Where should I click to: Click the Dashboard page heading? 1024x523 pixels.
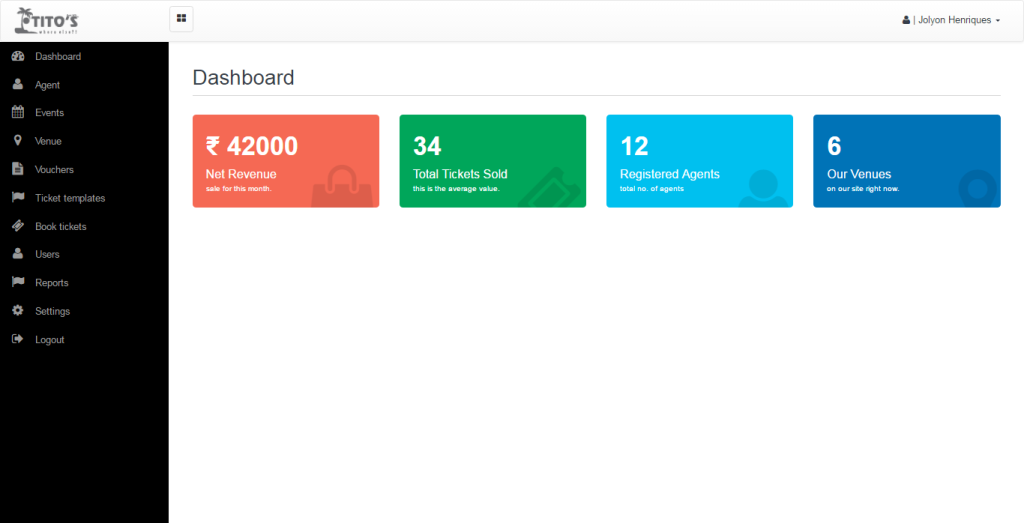[x=243, y=78]
